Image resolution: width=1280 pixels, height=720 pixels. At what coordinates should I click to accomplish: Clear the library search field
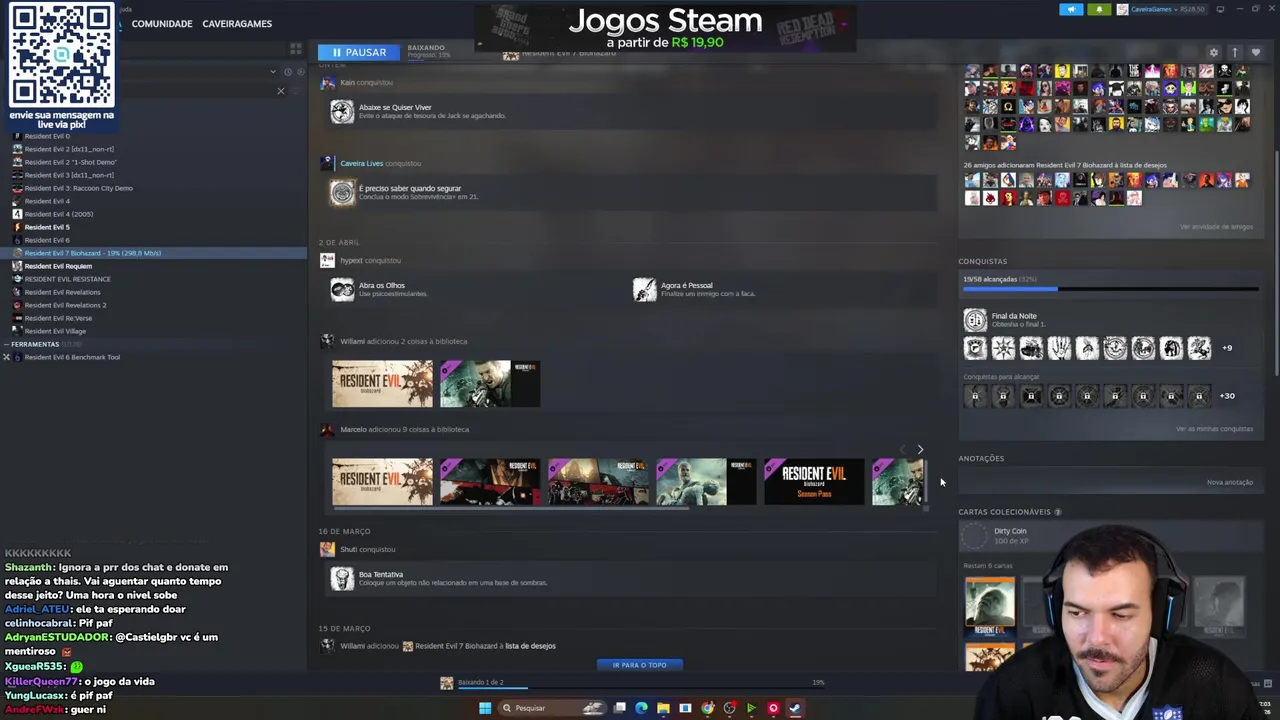(280, 91)
